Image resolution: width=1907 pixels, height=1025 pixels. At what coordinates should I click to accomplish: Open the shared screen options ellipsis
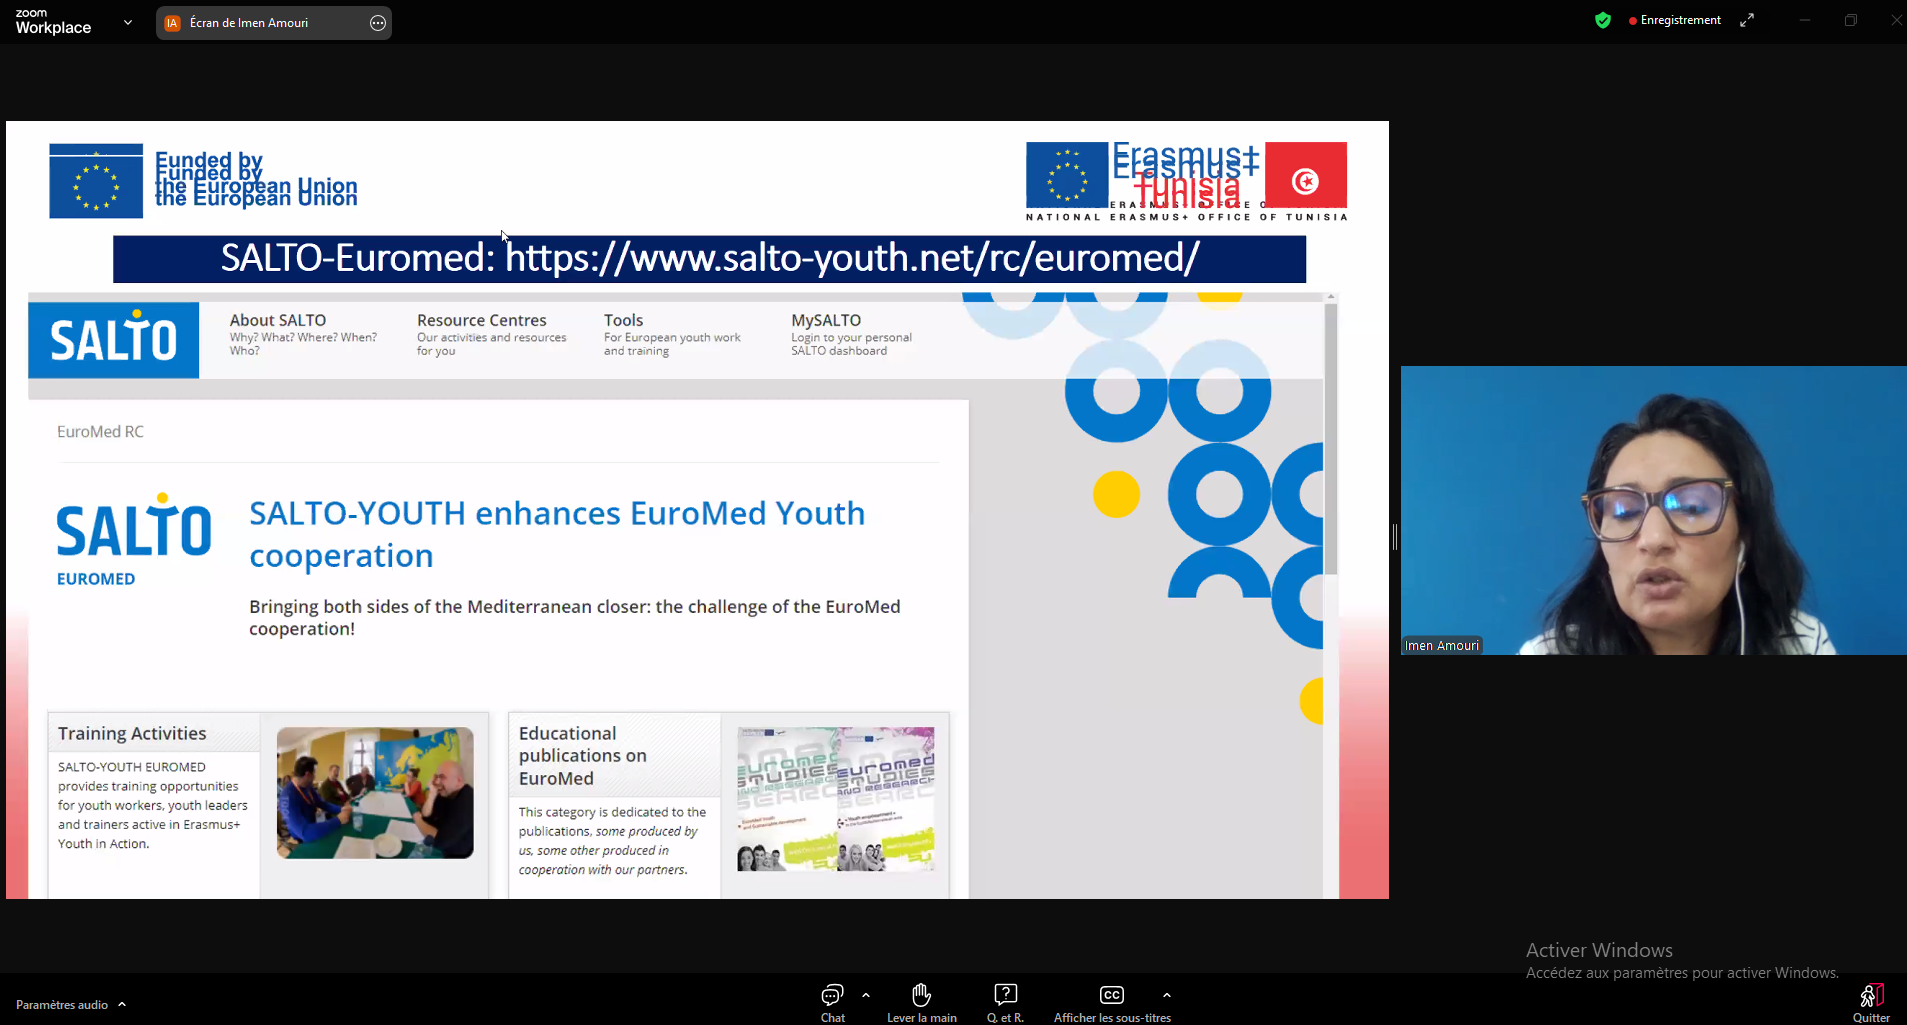378,23
